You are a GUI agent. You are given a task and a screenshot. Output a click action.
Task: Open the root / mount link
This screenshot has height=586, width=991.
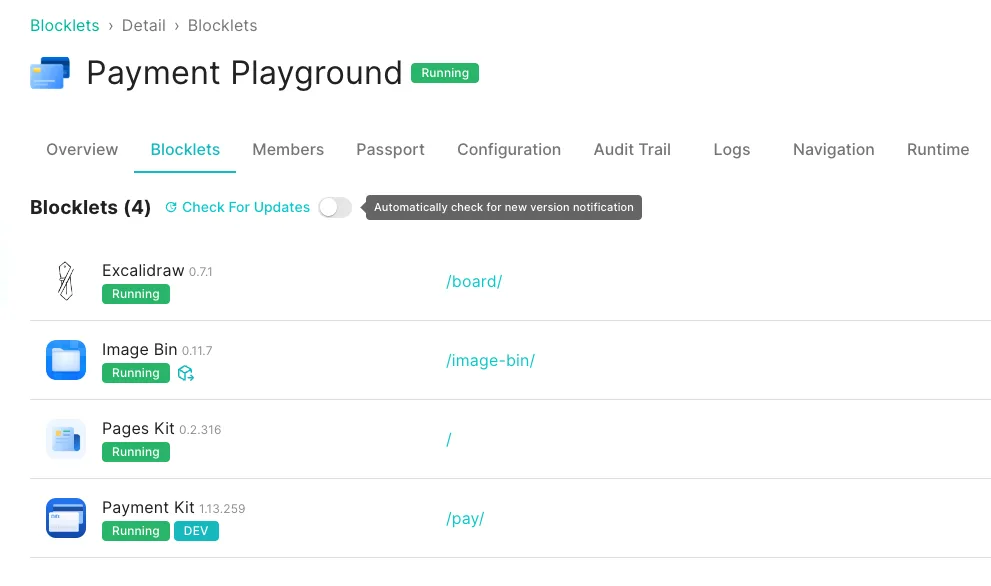coord(449,439)
